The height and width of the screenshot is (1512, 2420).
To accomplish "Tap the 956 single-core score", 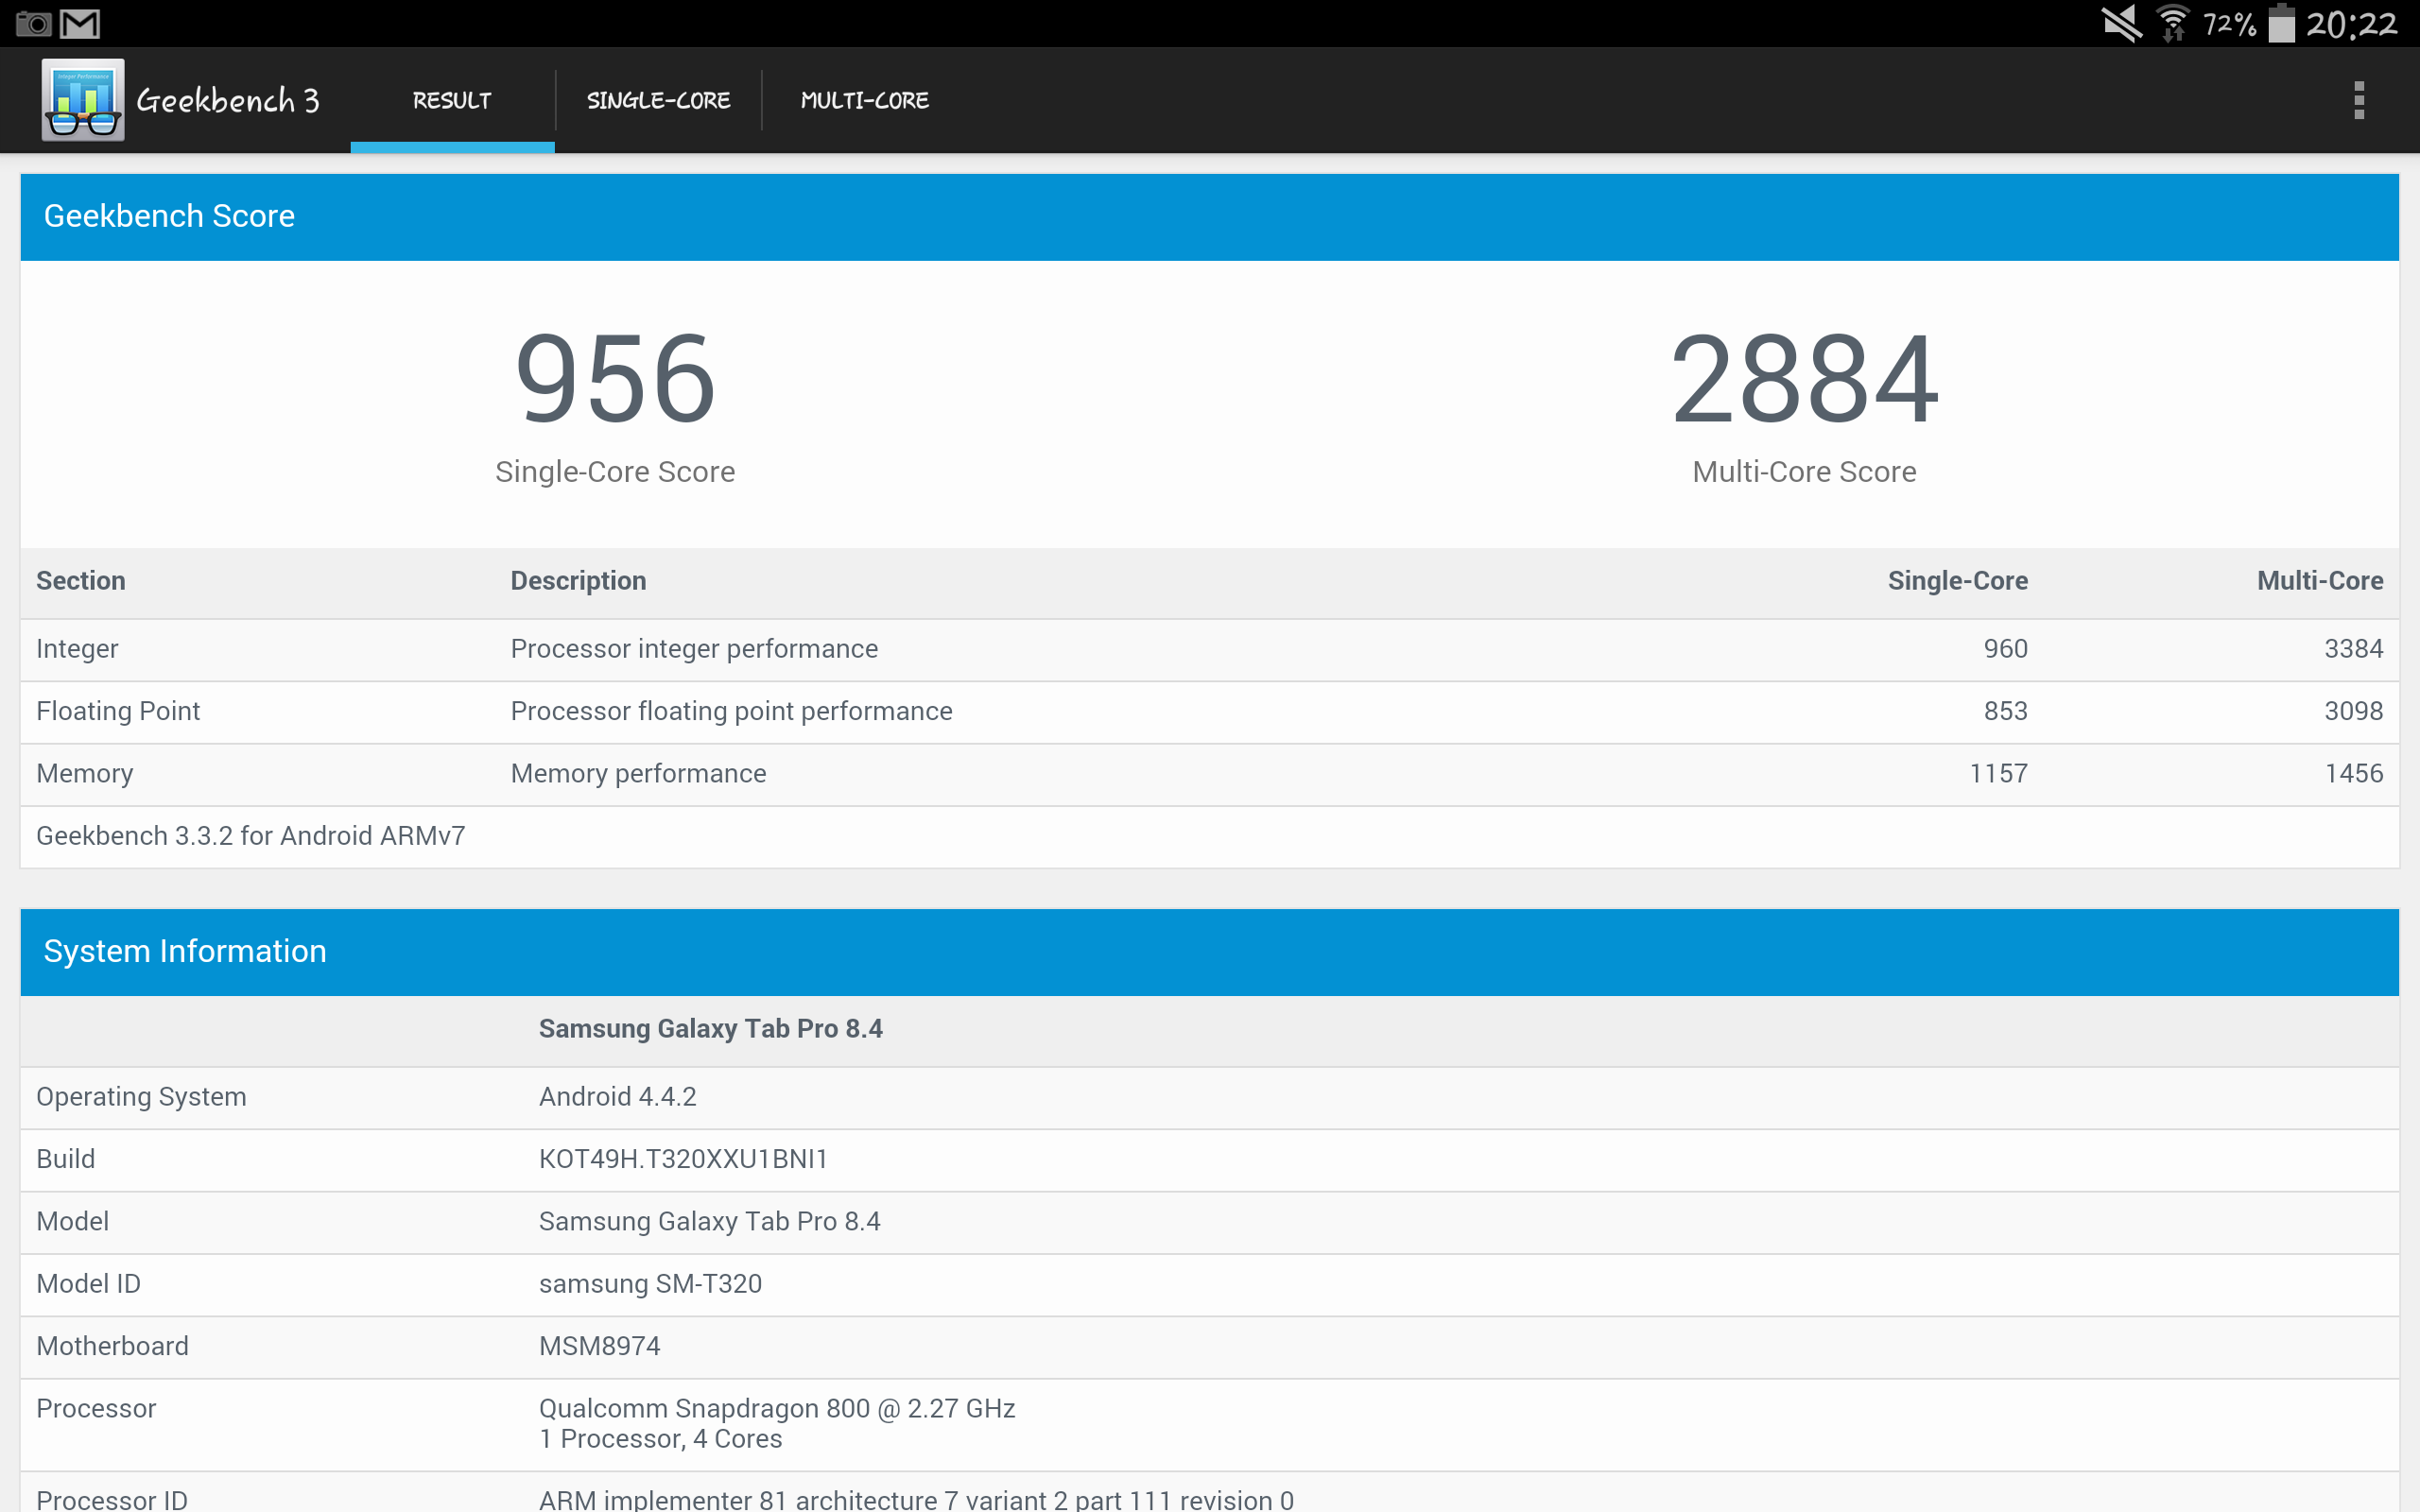I will [x=615, y=380].
